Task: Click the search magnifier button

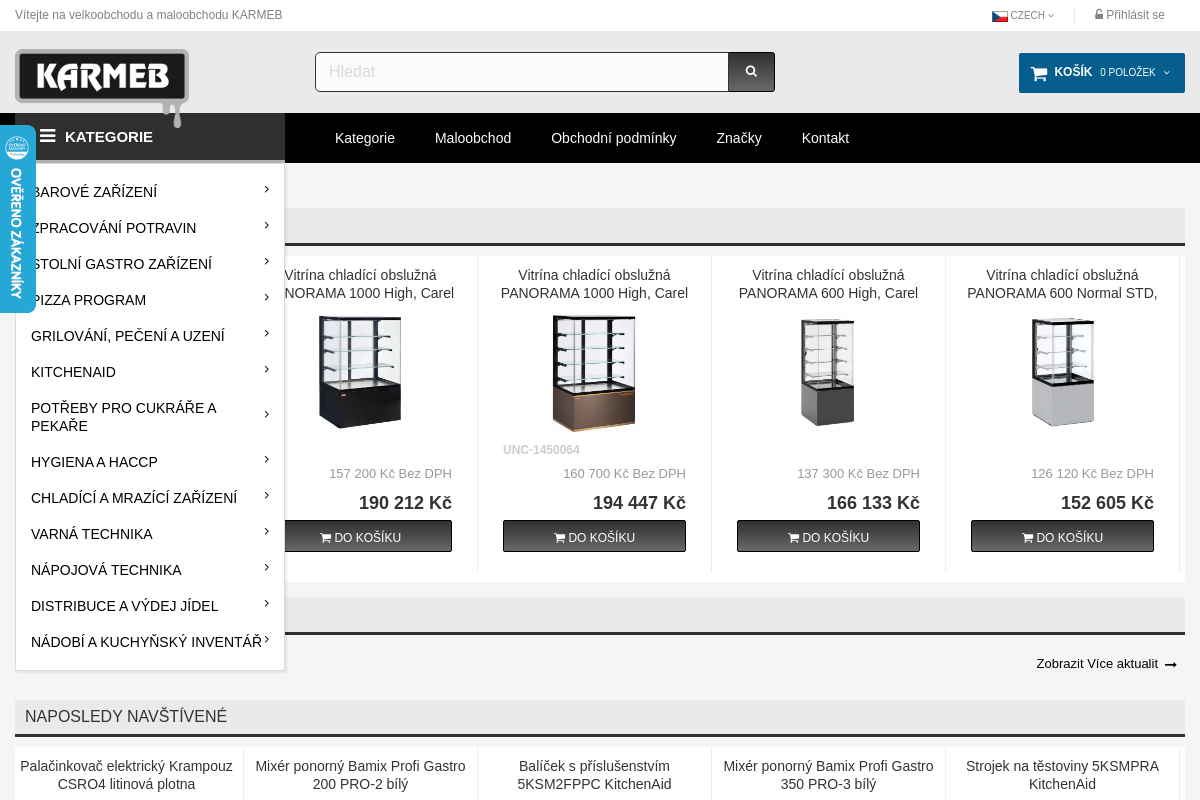Action: click(751, 72)
